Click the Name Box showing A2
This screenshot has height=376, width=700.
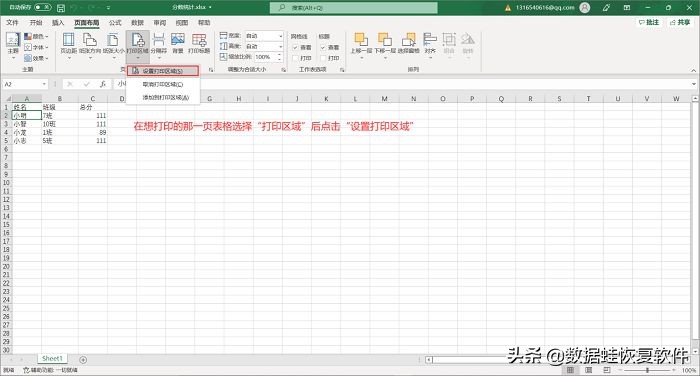(x=22, y=84)
